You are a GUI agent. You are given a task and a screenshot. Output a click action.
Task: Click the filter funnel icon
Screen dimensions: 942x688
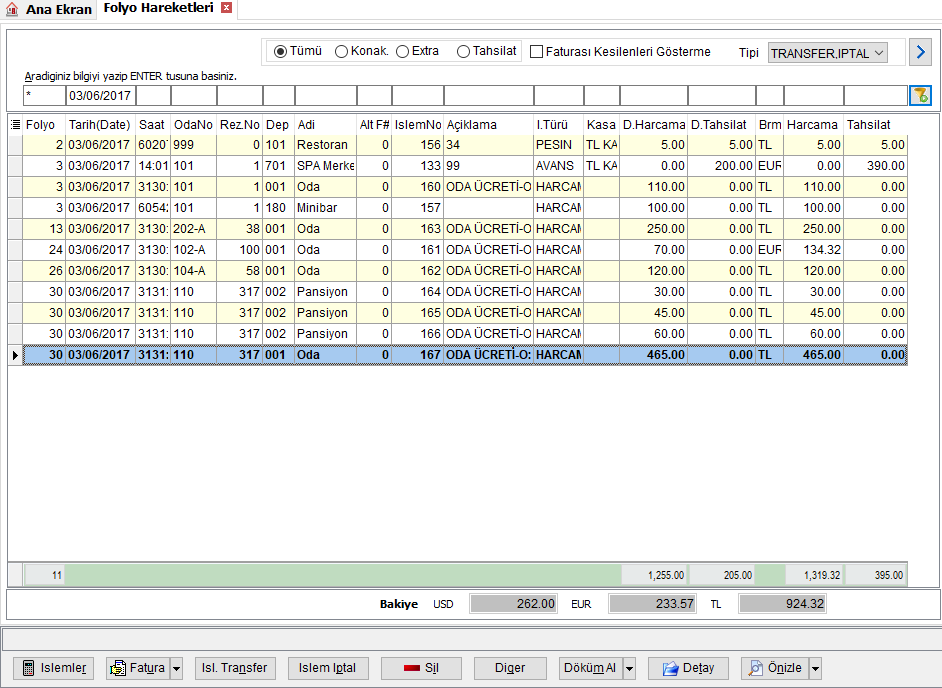(x=920, y=96)
